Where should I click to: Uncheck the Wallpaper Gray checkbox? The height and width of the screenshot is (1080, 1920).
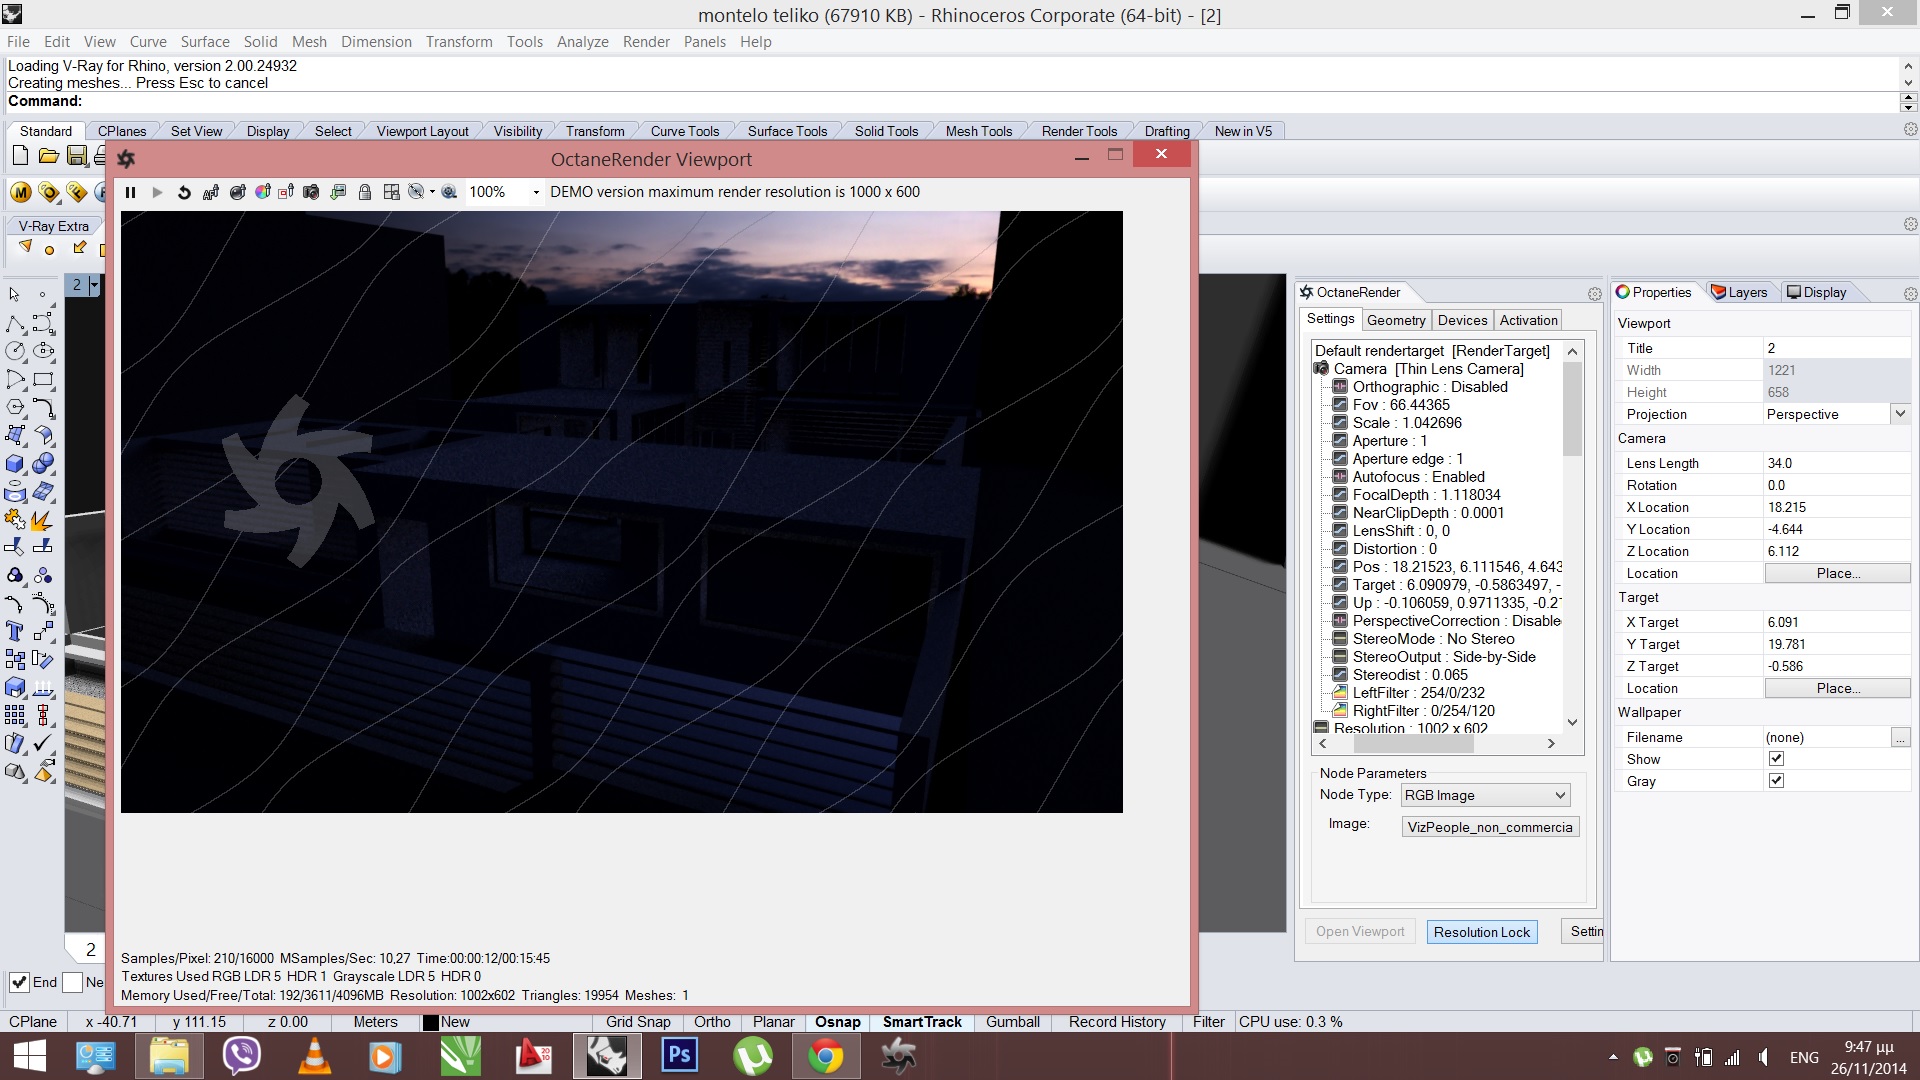(1776, 781)
